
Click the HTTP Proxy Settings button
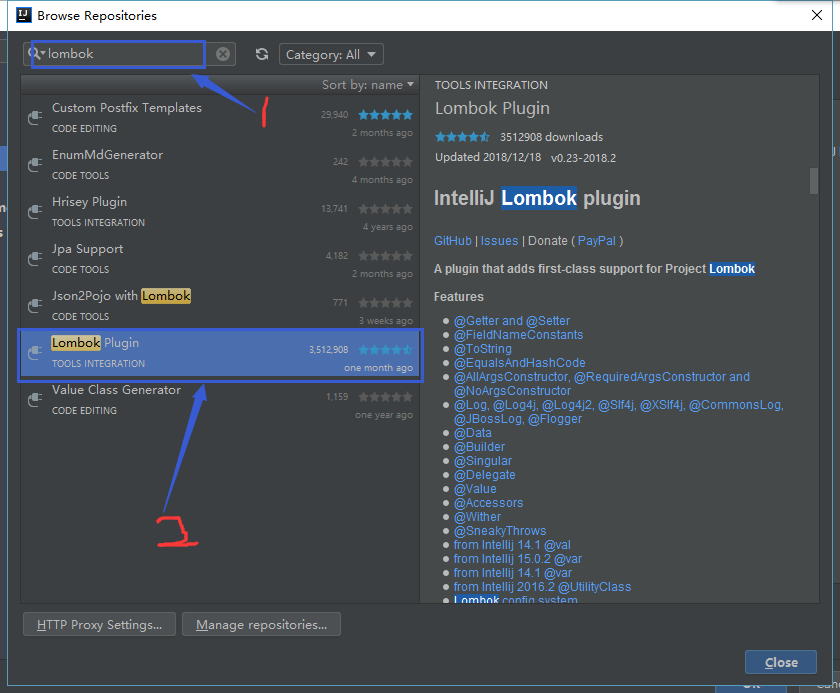98,624
